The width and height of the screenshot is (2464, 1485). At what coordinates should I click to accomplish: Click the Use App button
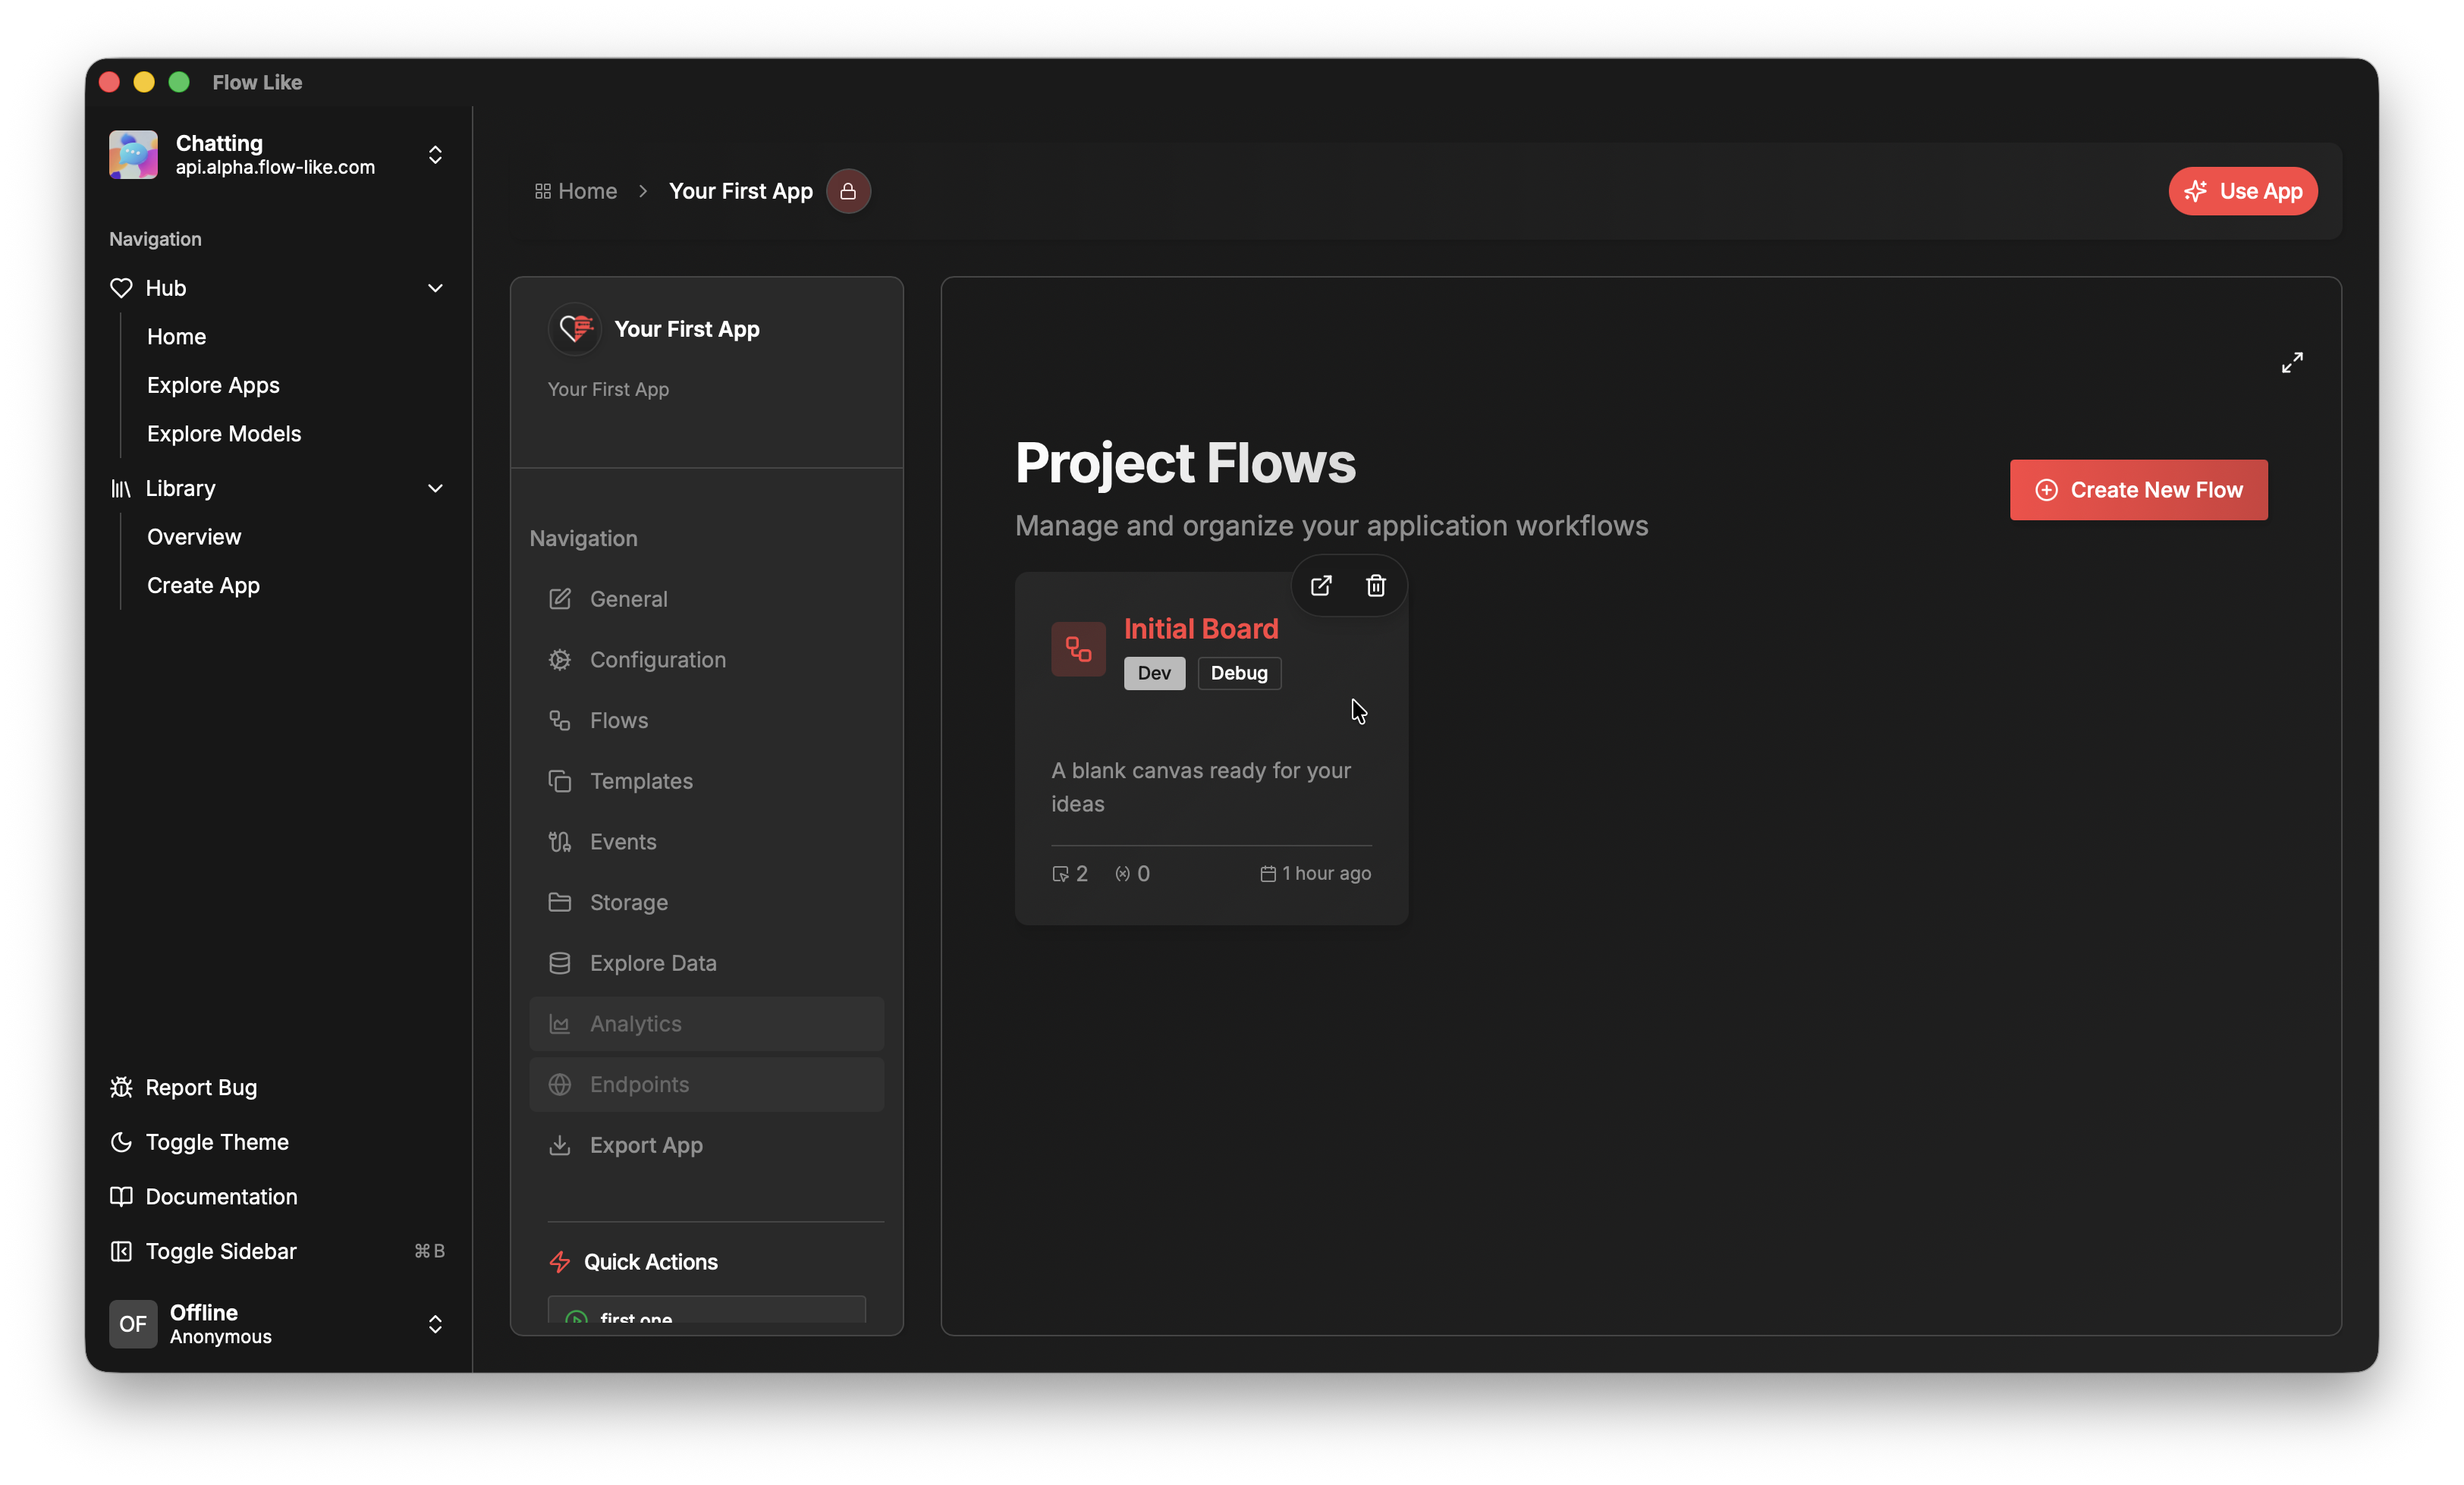tap(2242, 191)
